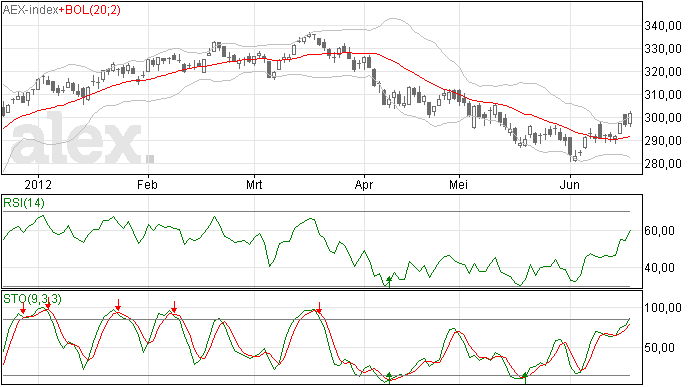Screen dimensions: 690x387
Task: Click the Mrt date axis label
Action: pos(254,184)
